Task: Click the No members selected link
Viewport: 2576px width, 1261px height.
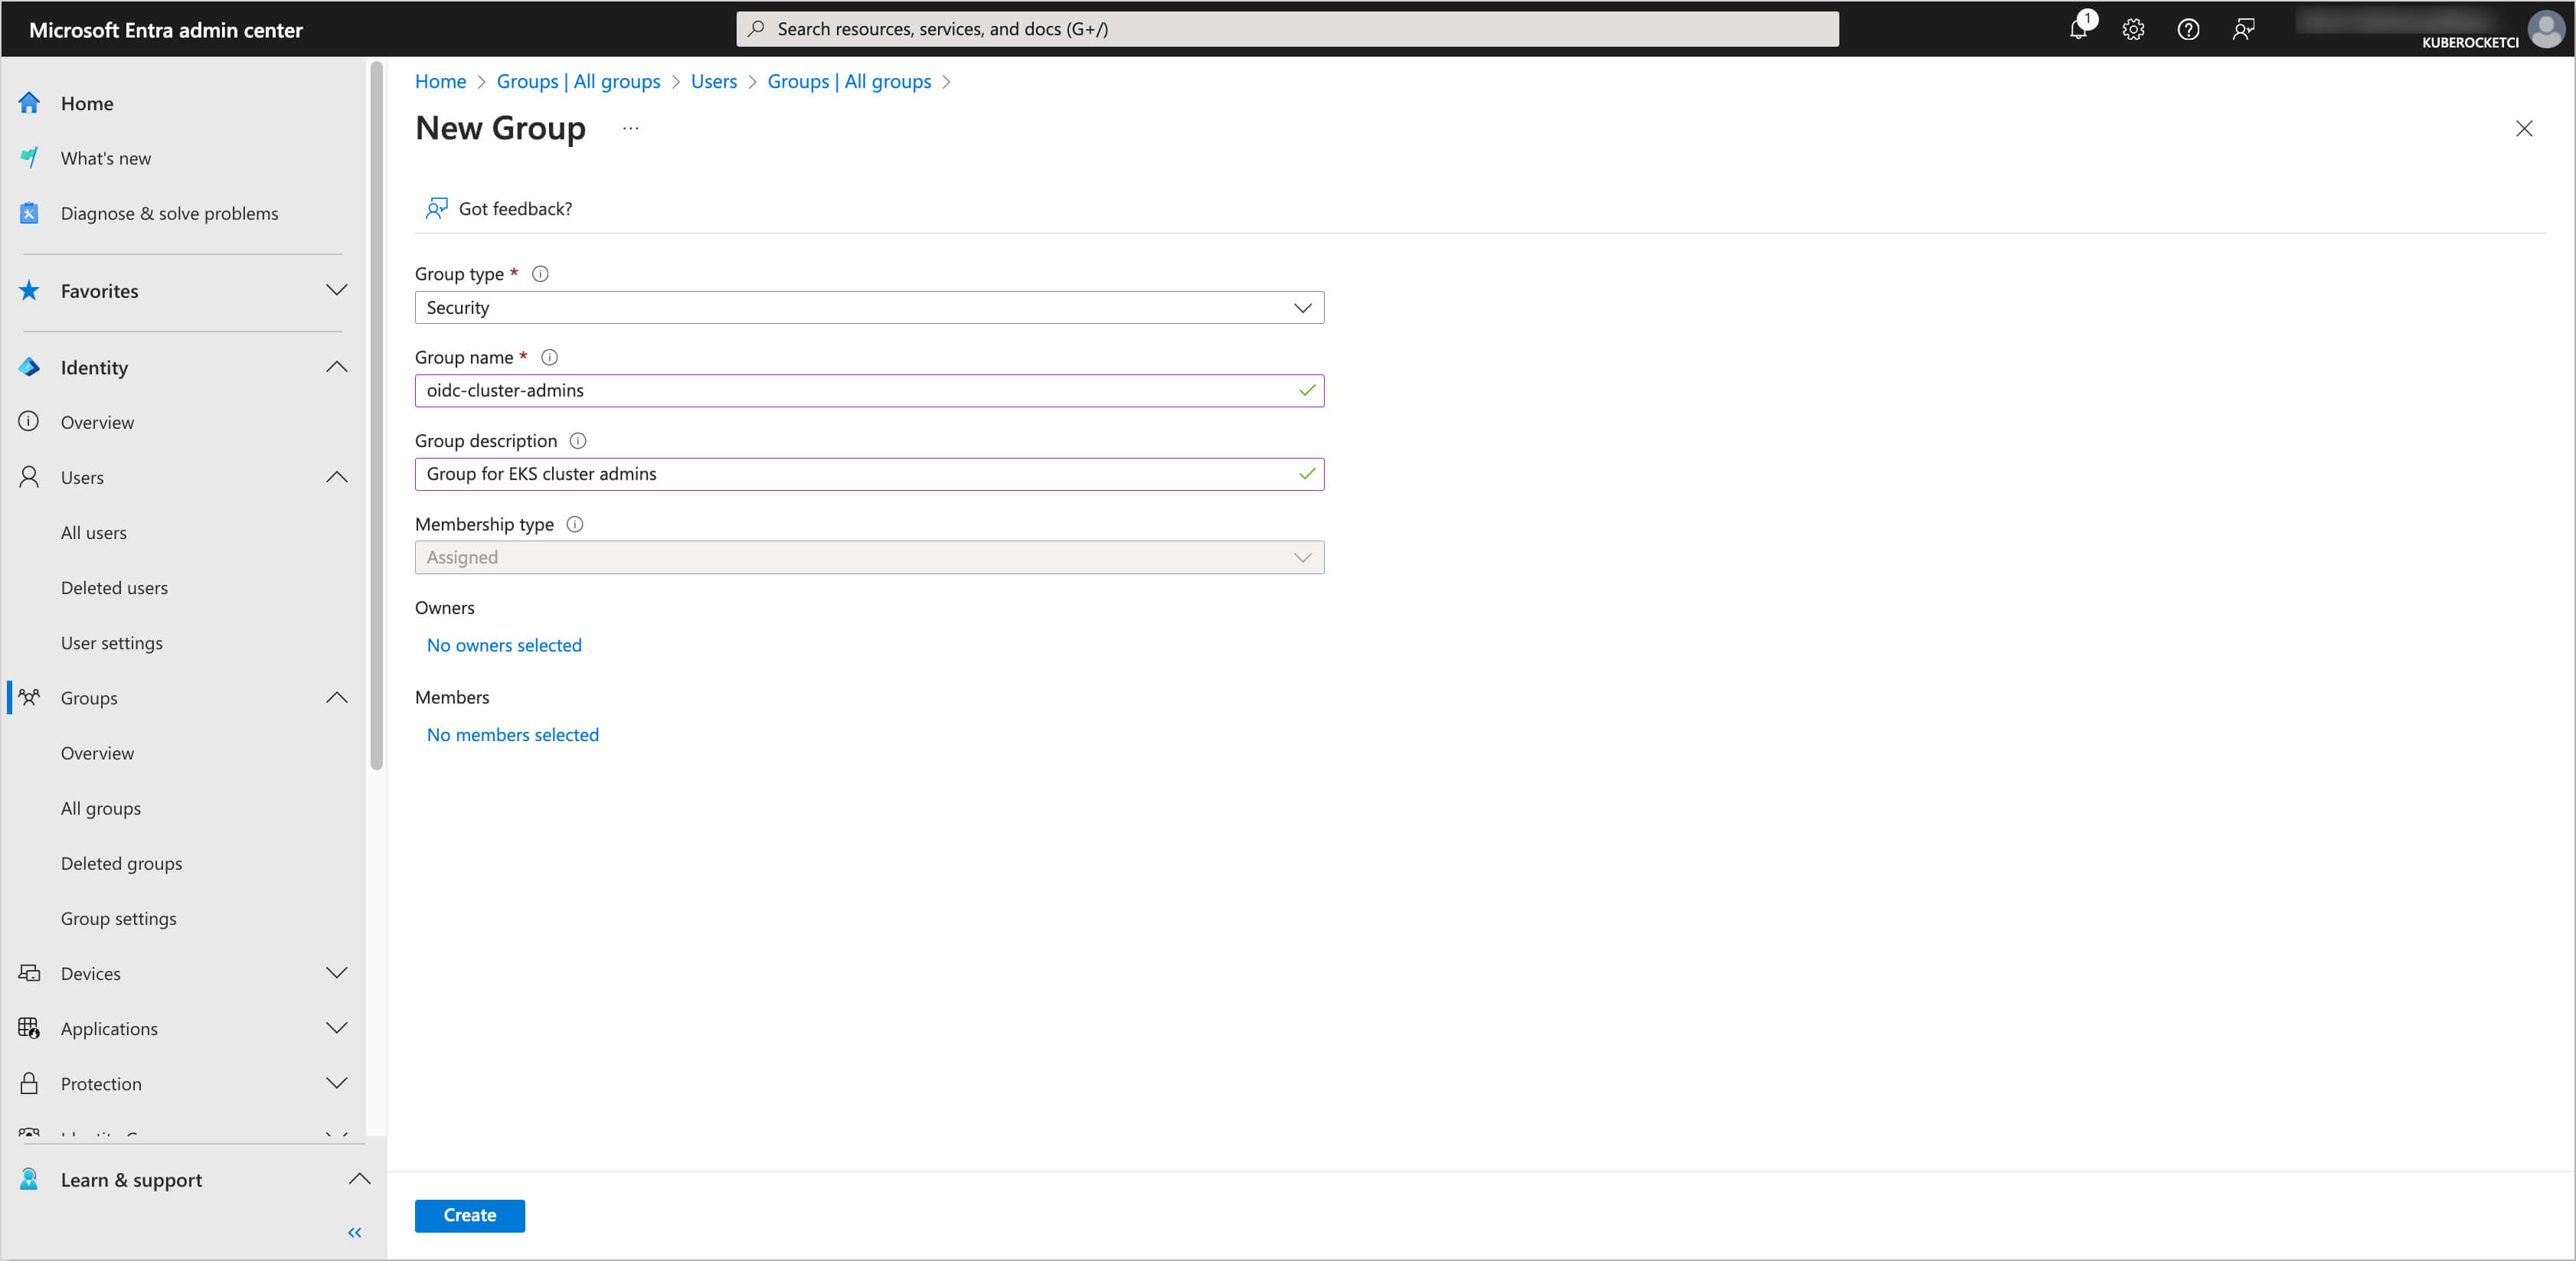Action: point(512,735)
